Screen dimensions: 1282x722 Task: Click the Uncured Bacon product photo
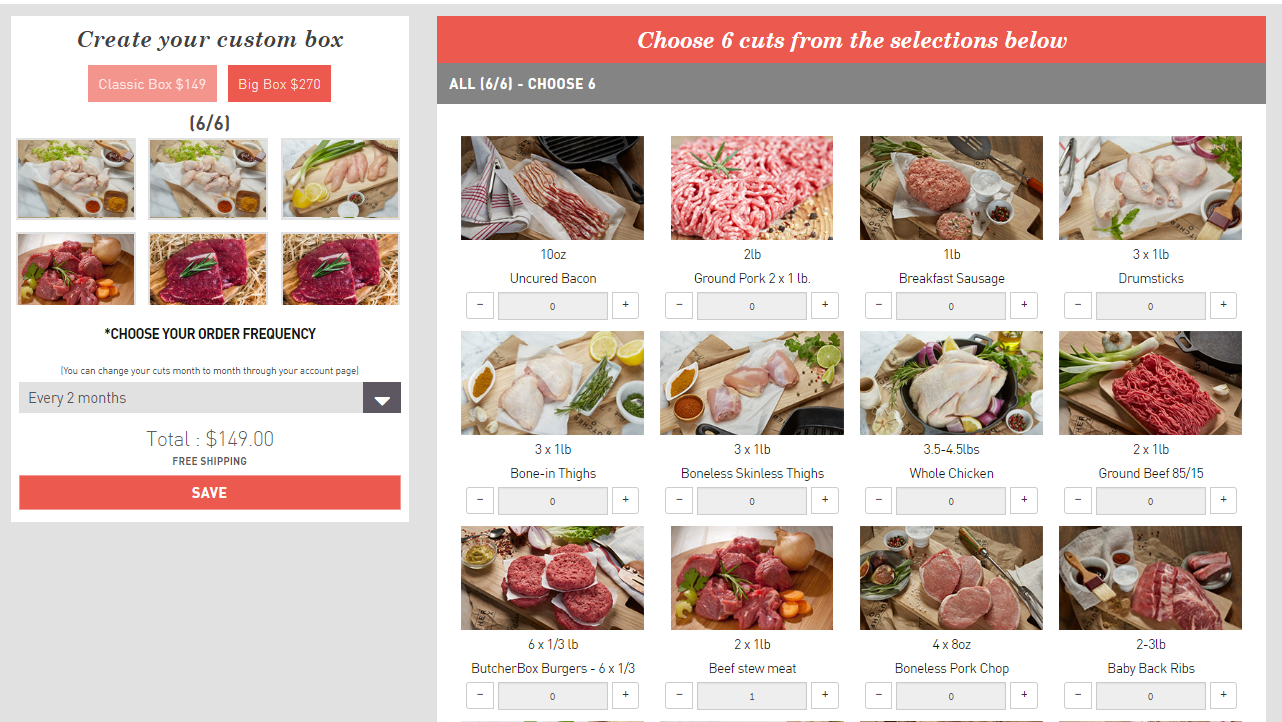pos(552,188)
